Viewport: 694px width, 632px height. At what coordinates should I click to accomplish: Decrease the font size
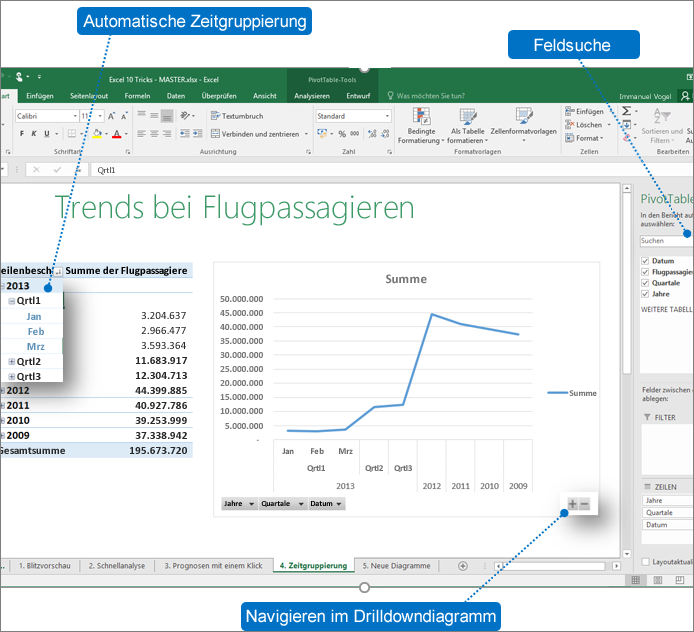[x=124, y=116]
